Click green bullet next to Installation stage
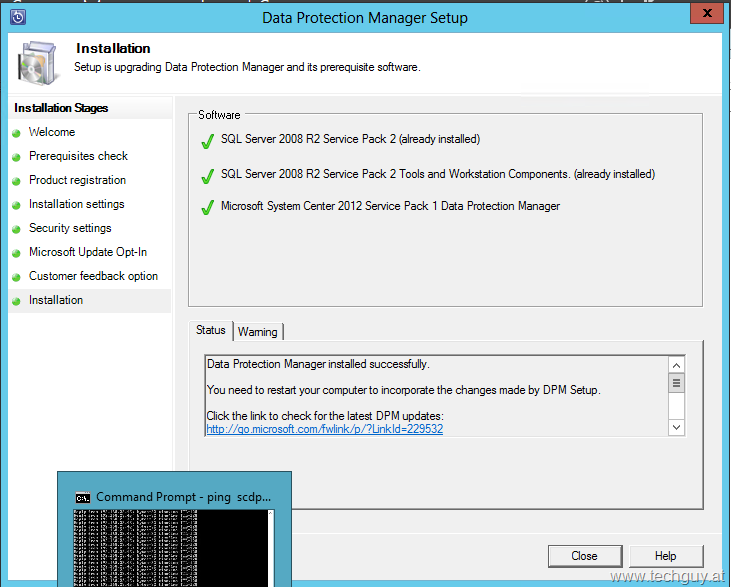The width and height of the screenshot is (731, 587). (x=16, y=301)
